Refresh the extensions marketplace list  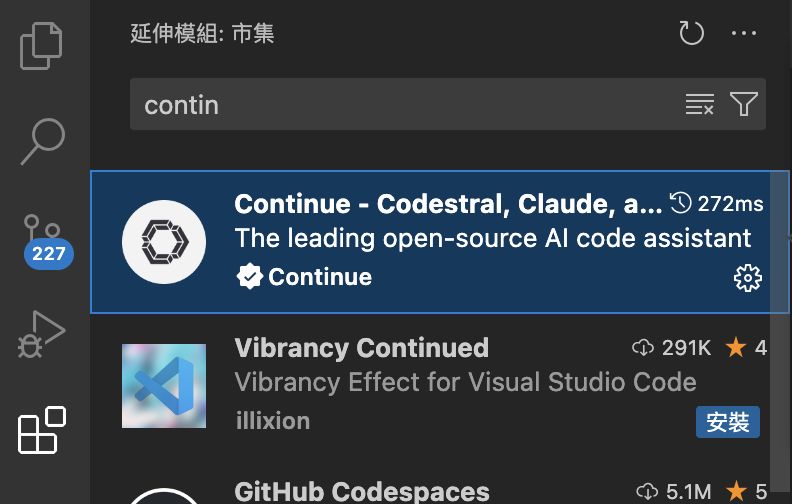[x=691, y=34]
